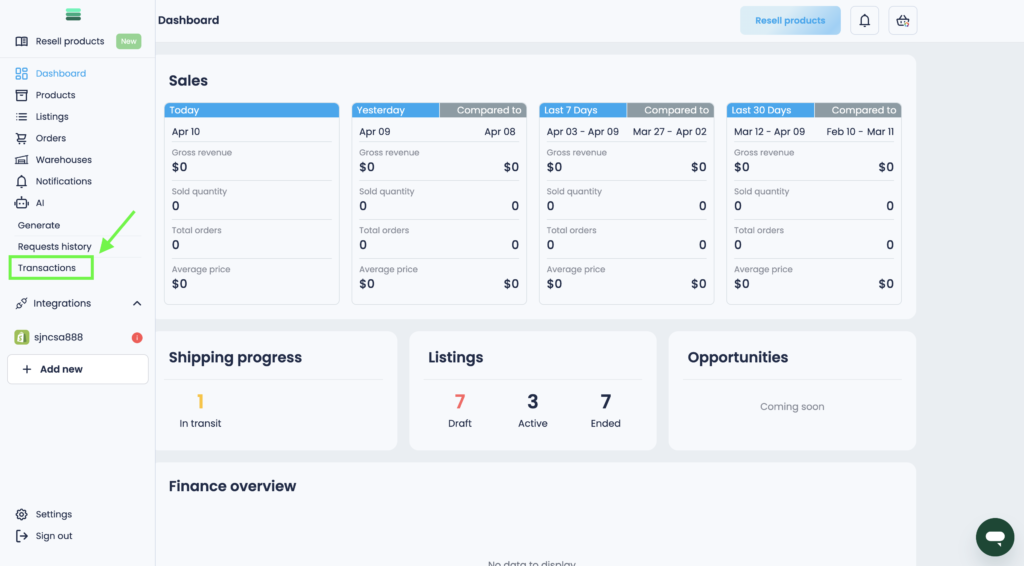Open the Transactions menu item
This screenshot has height=566, width=1024.
tap(47, 268)
